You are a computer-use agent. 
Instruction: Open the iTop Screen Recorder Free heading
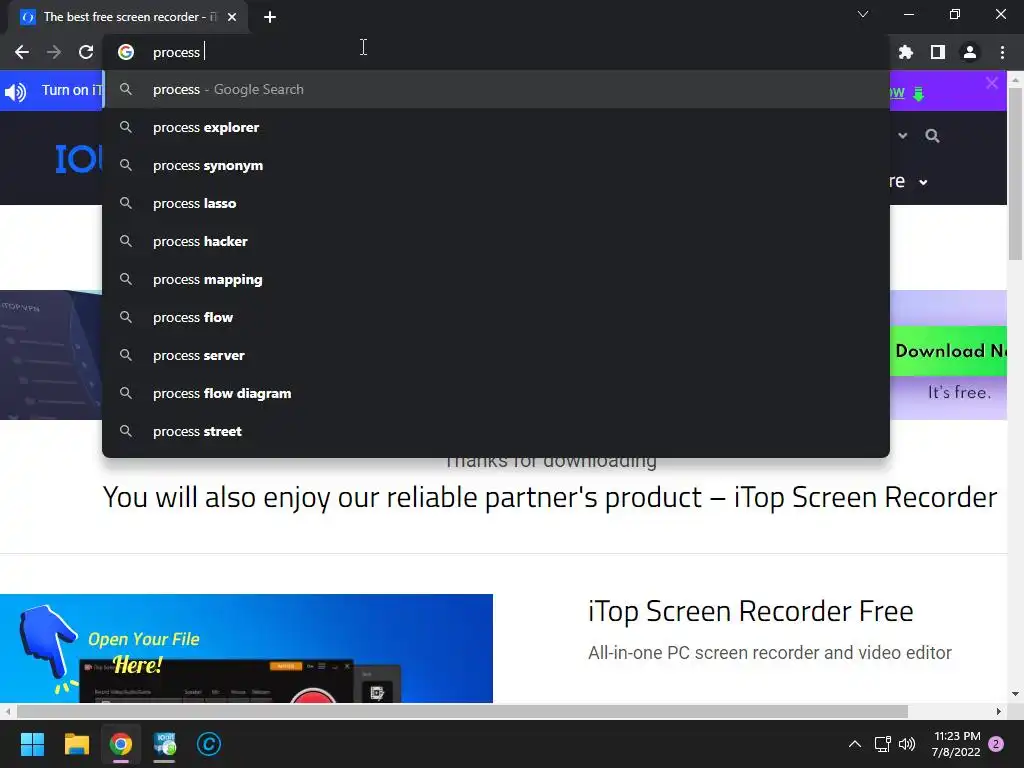750,611
